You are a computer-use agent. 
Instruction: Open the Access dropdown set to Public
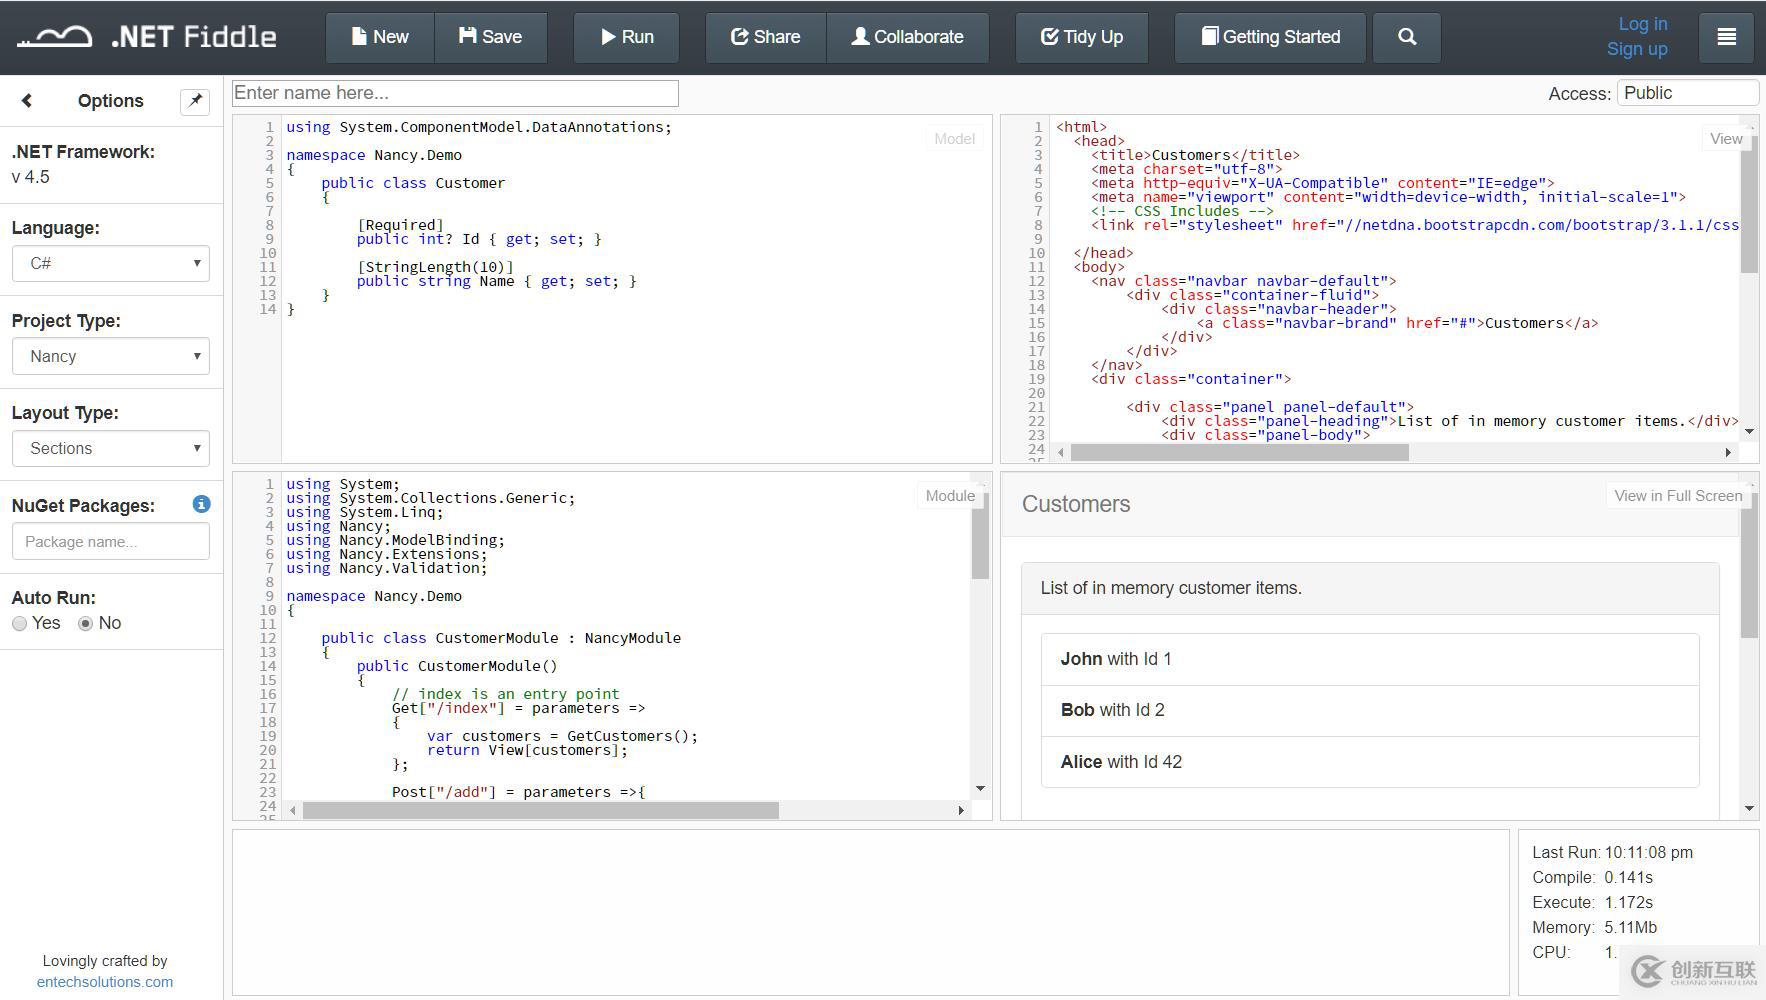[x=1687, y=93]
